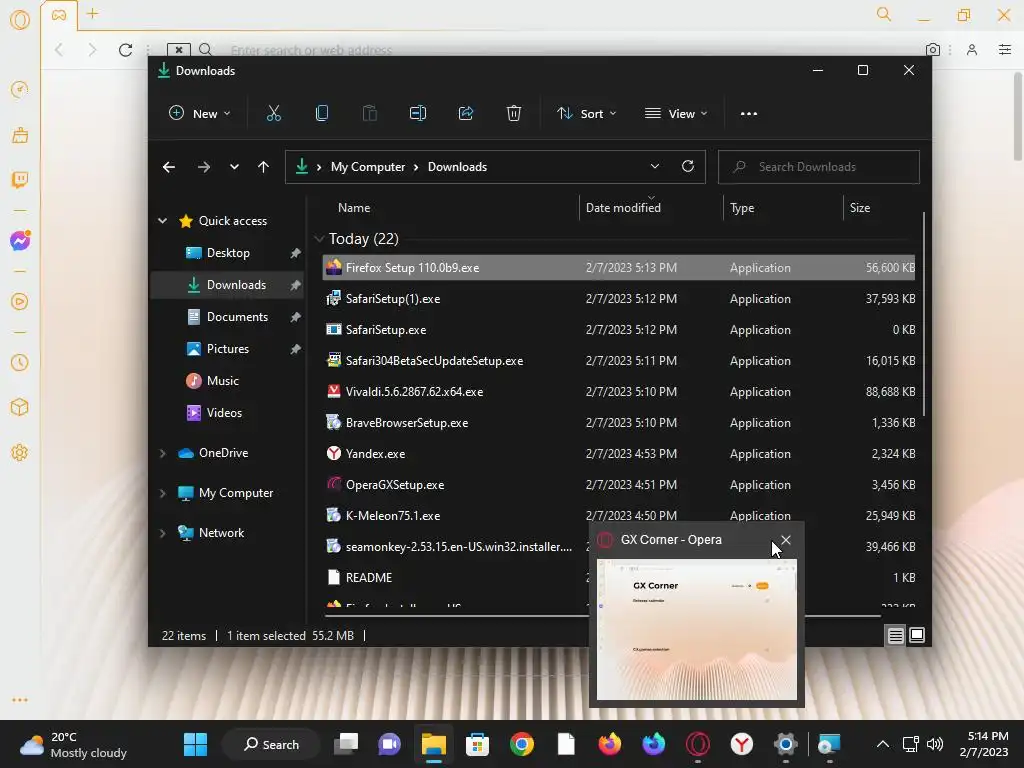Click the Share icon in Explorer toolbar

click(x=466, y=114)
